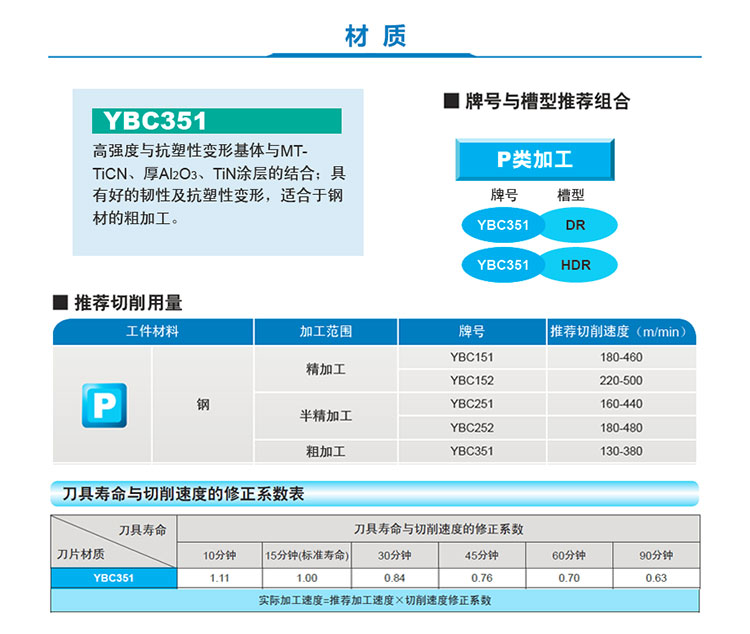750x634 pixels.
Task: Click the blue YBC351 row label
Action: tap(114, 578)
